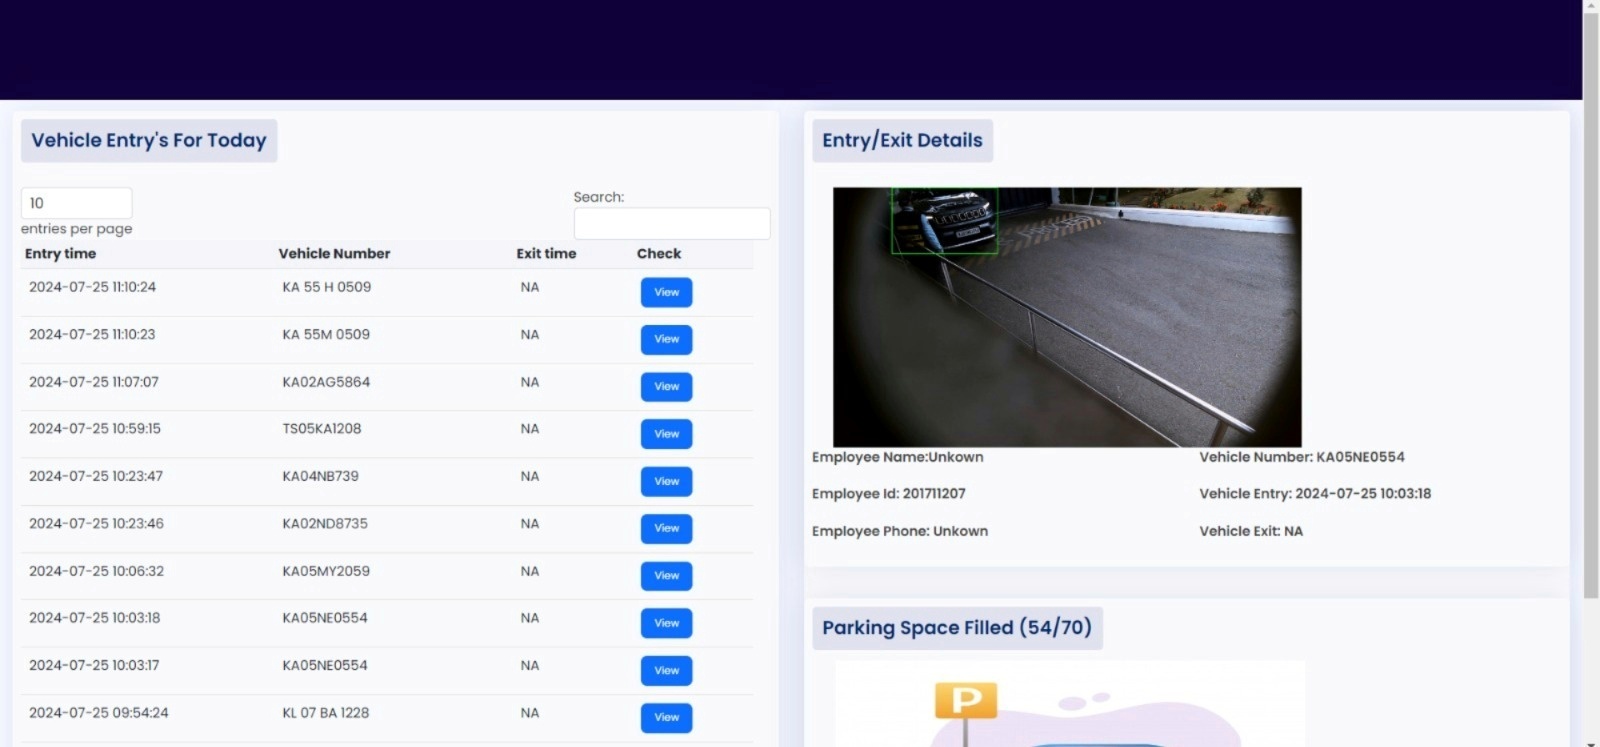Click the vehicle camera snapshot image
The width and height of the screenshot is (1600, 747).
[x=1067, y=316]
